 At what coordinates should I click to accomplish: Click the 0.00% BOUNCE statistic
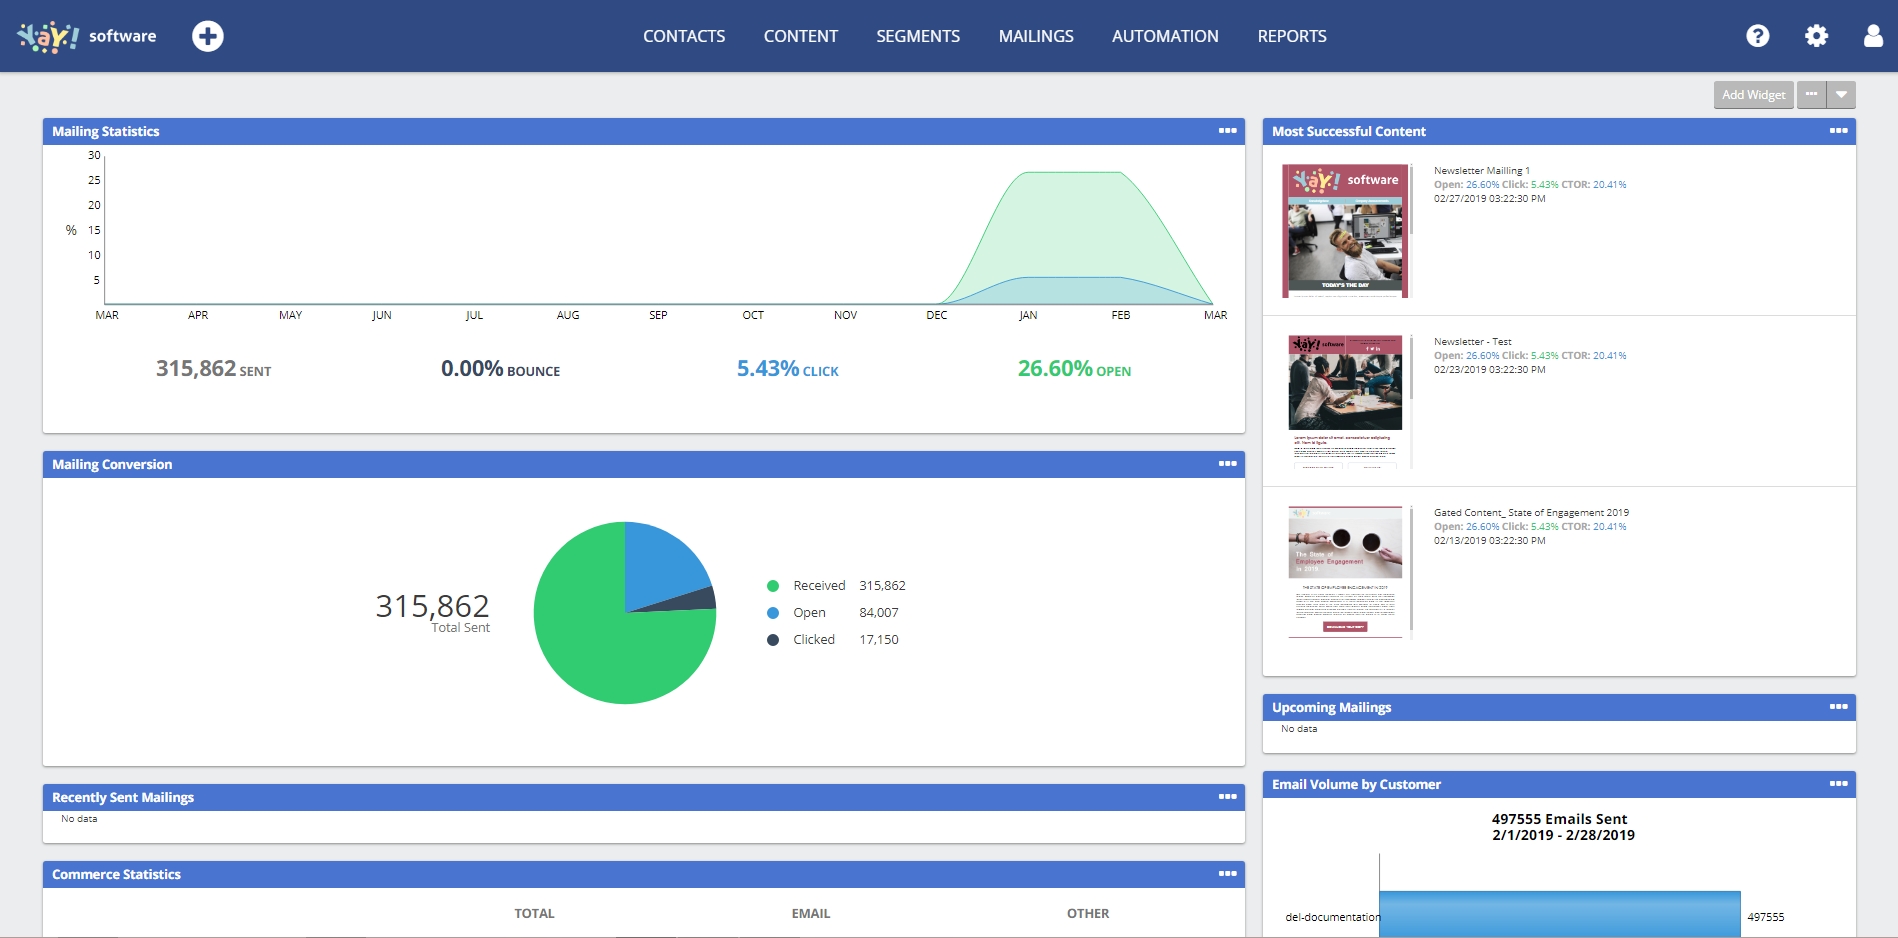(x=500, y=369)
